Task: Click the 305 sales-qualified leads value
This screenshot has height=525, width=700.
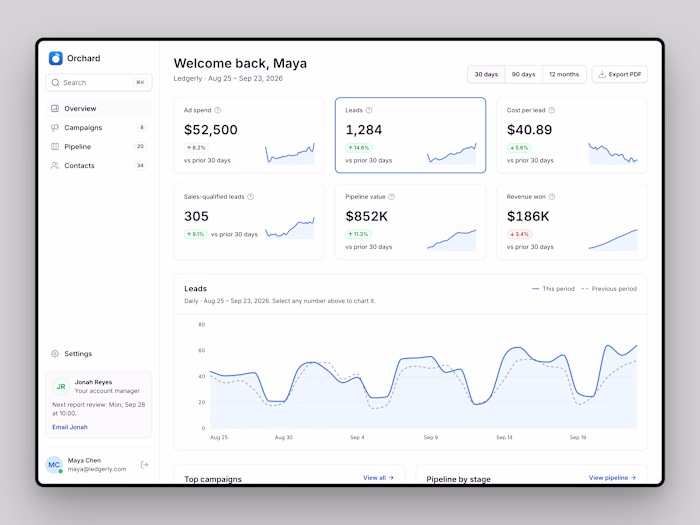Action: click(x=196, y=217)
